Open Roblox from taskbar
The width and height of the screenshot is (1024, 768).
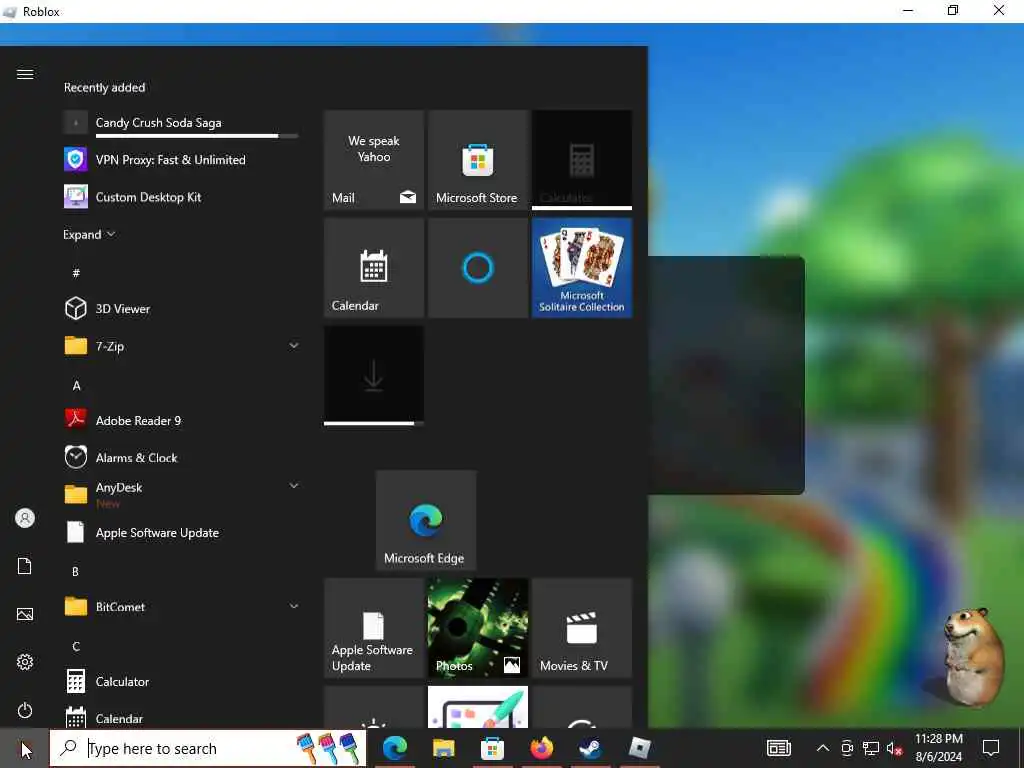click(x=639, y=748)
